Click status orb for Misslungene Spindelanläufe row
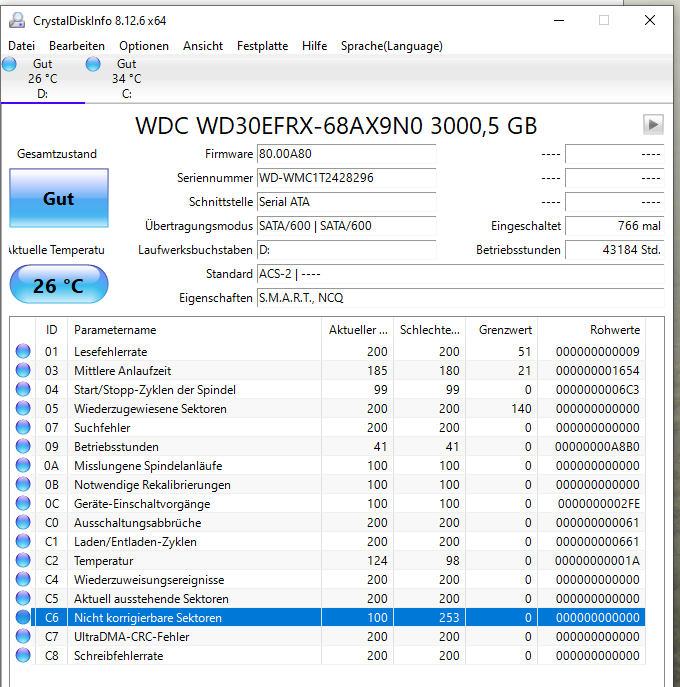Image resolution: width=680 pixels, height=687 pixels. click(23, 465)
